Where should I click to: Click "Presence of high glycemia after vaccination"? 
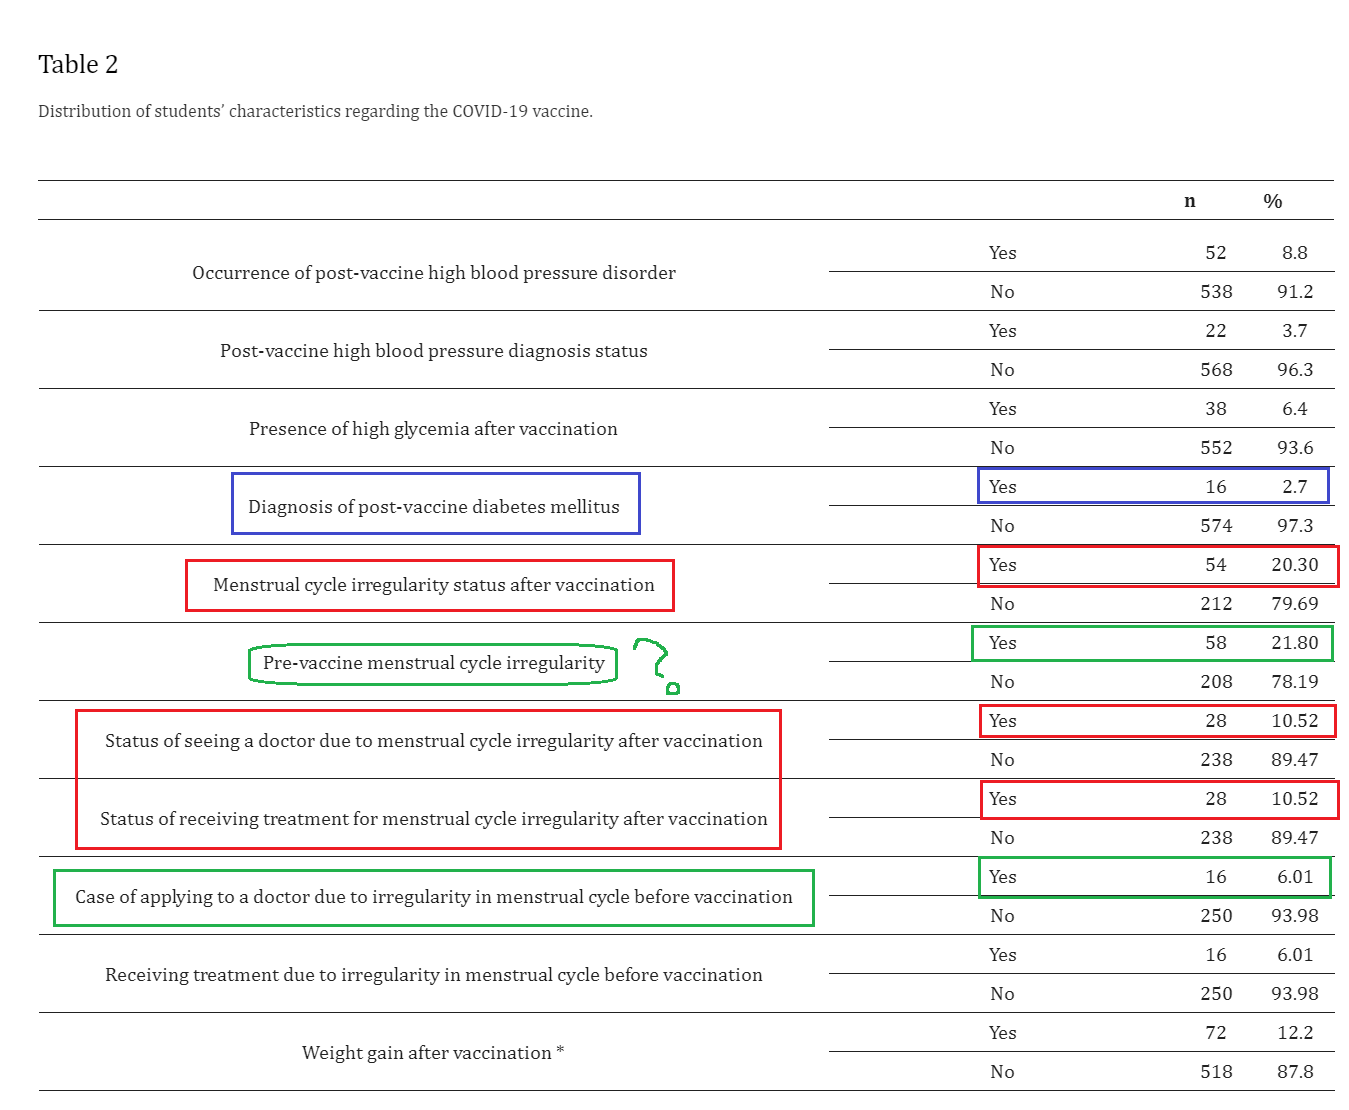[x=433, y=429]
